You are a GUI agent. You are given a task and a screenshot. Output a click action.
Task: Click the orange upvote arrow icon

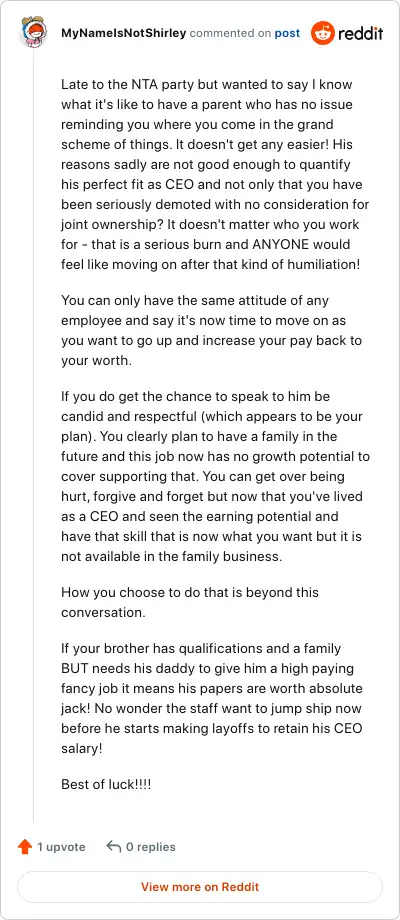[25, 847]
